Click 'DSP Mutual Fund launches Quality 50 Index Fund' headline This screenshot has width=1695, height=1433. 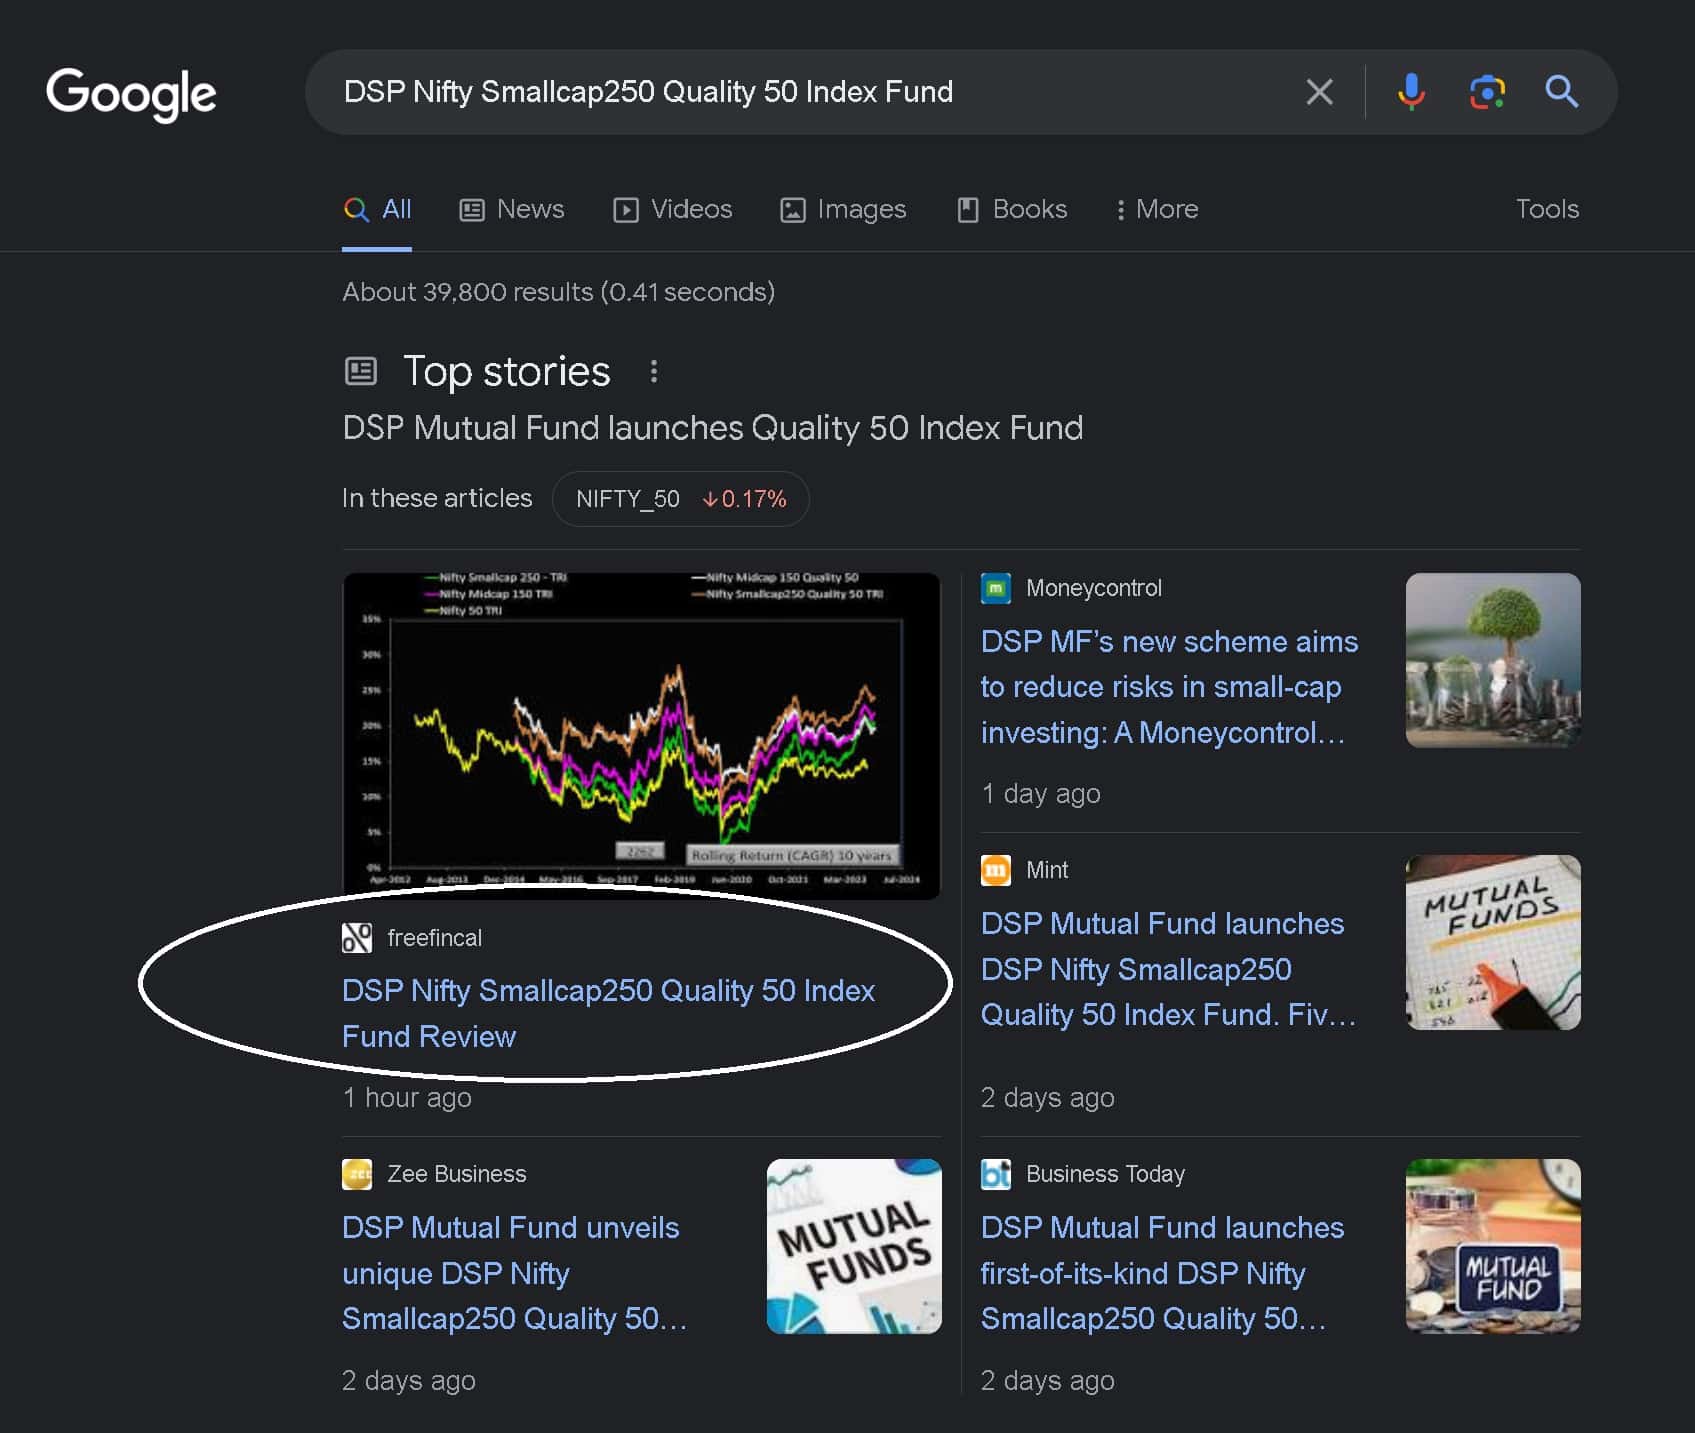click(x=713, y=428)
